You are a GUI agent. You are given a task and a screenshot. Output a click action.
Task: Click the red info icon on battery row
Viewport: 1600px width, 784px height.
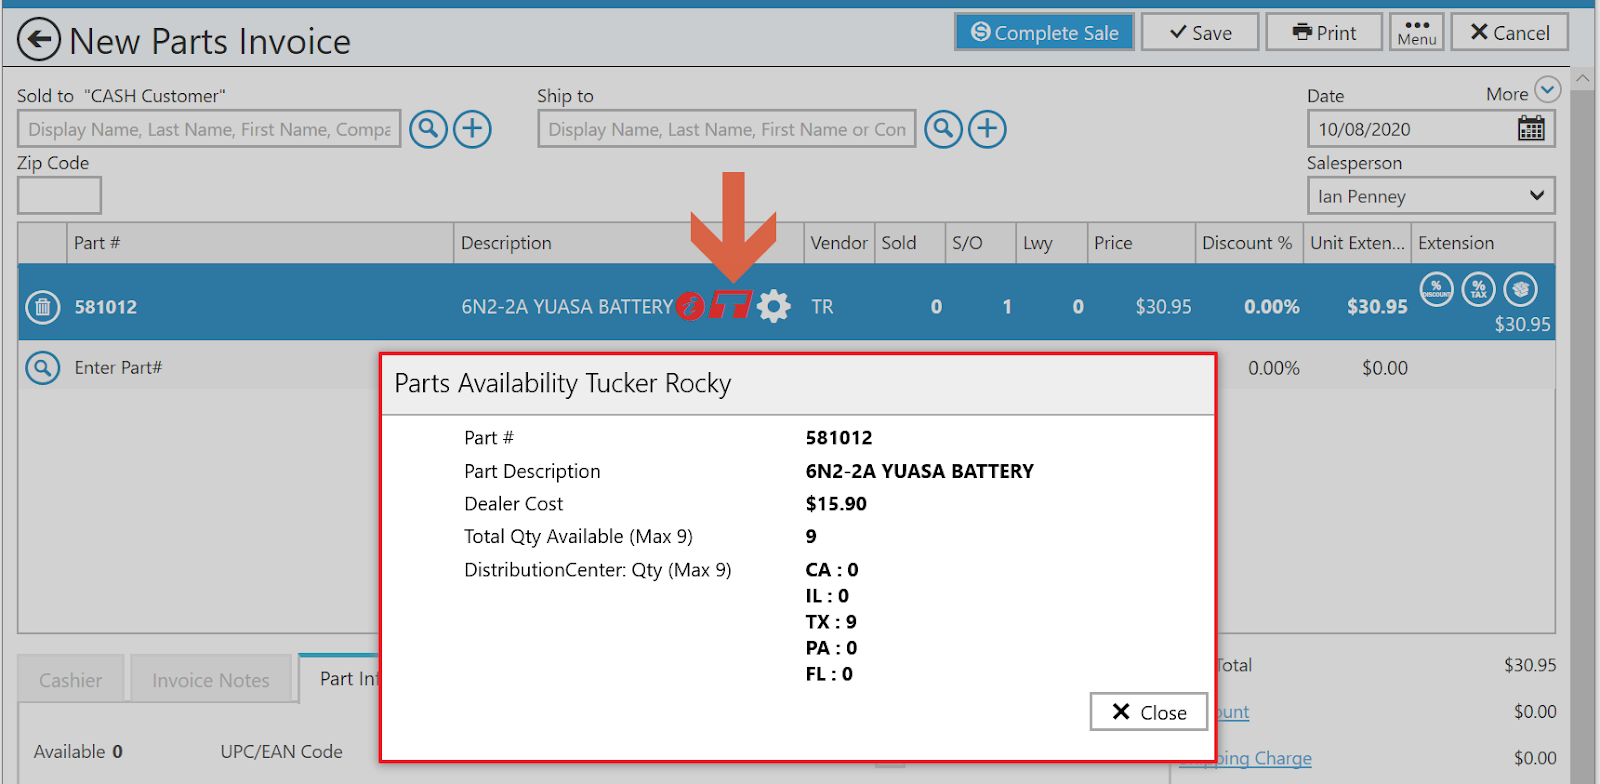[690, 306]
